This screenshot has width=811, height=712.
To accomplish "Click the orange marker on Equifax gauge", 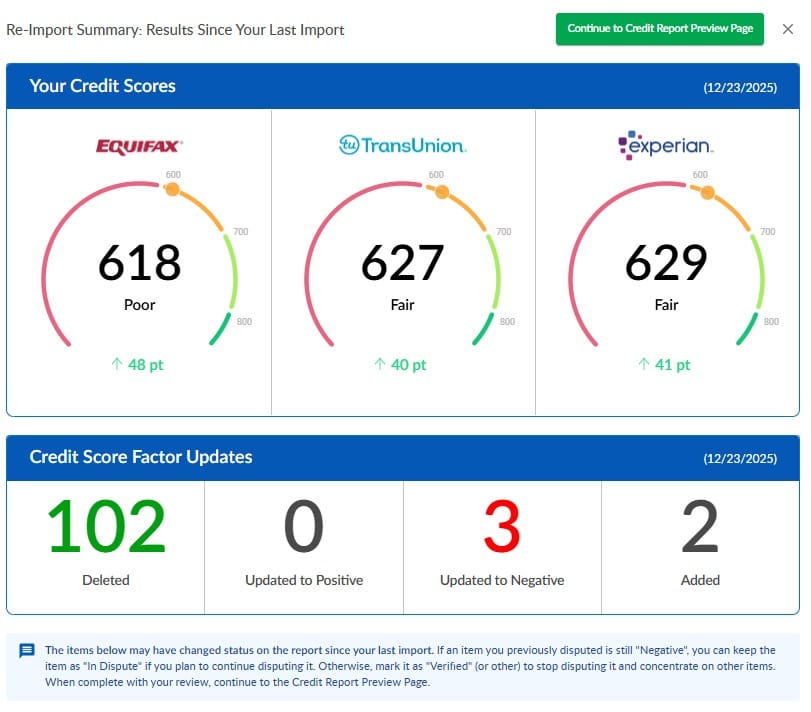I will point(173,189).
